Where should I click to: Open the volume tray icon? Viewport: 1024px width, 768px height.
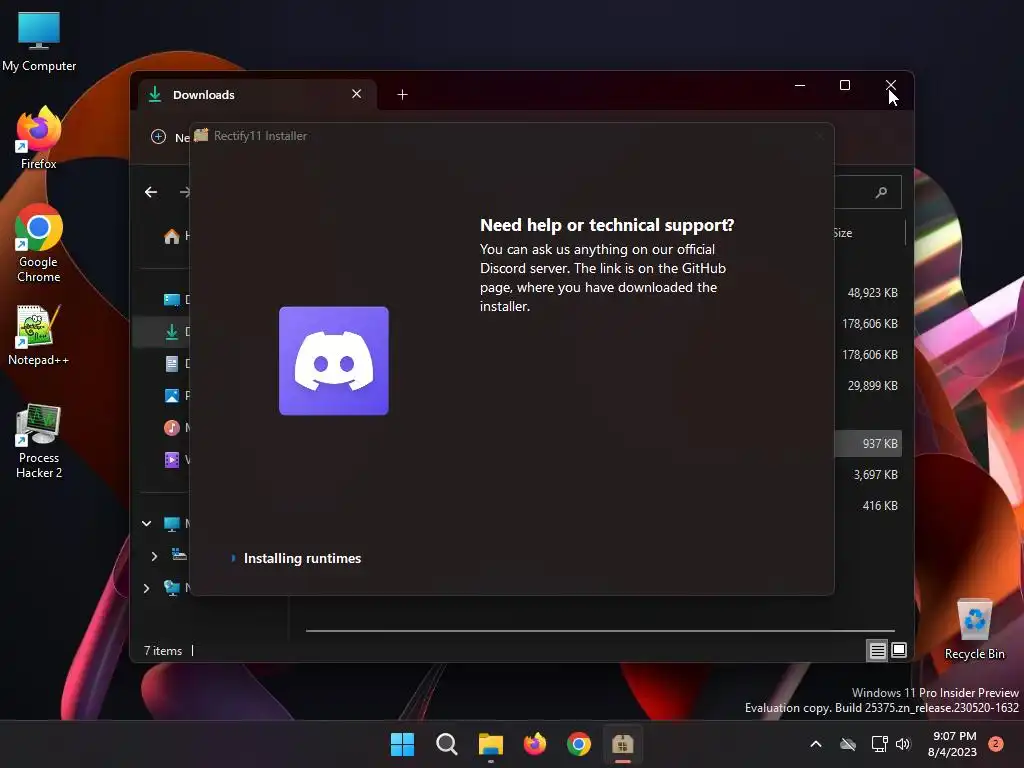point(903,744)
